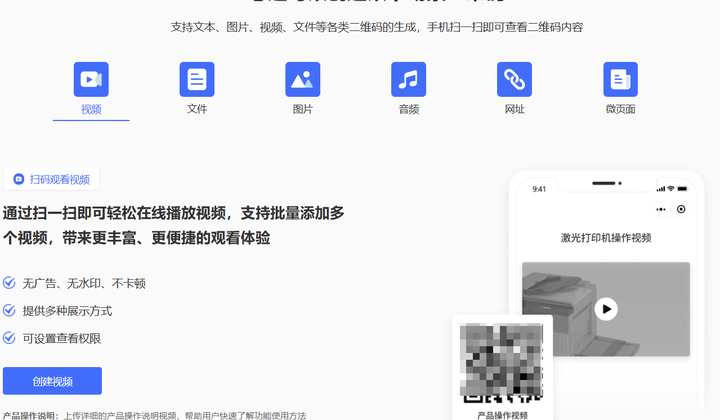
Task: Tap the circular target icon in phone header
Action: click(681, 209)
